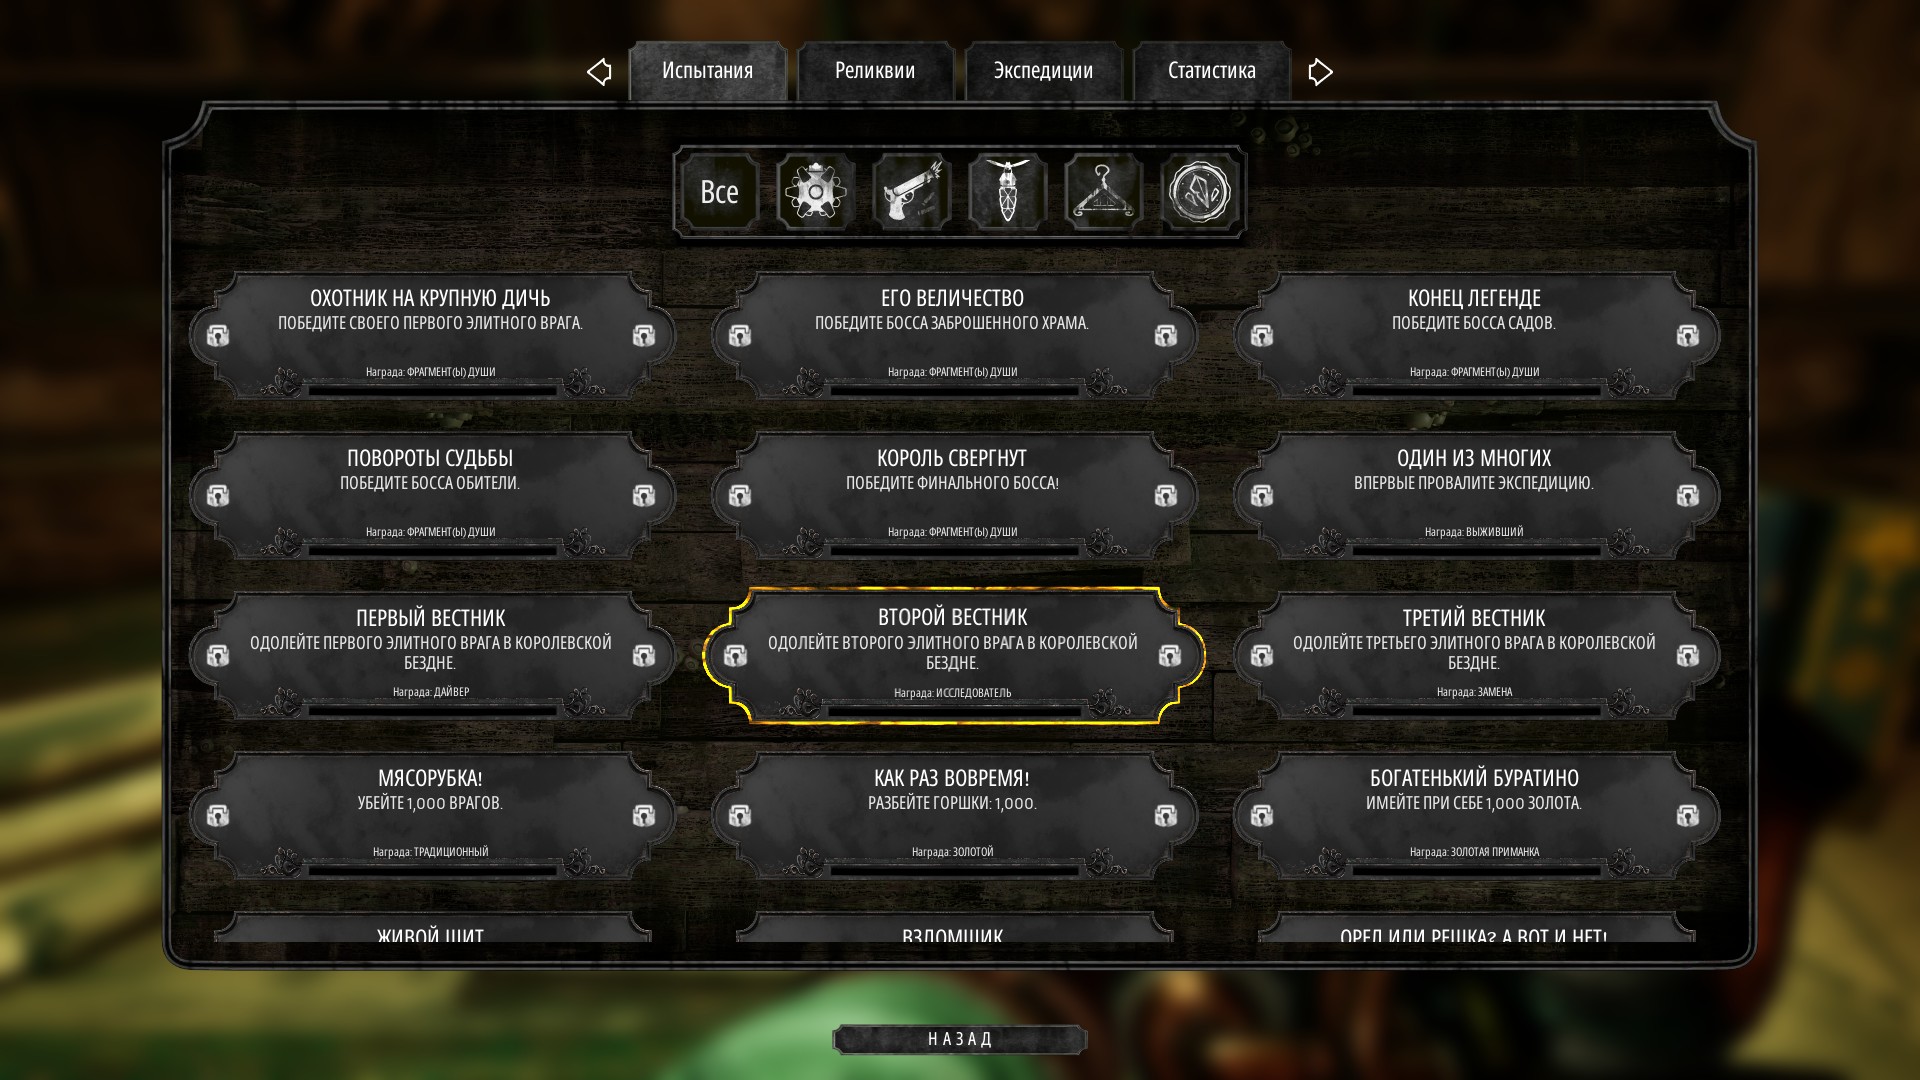This screenshot has width=1920, height=1080.
Task: Select the clothes hanger filter icon
Action: 1104,192
